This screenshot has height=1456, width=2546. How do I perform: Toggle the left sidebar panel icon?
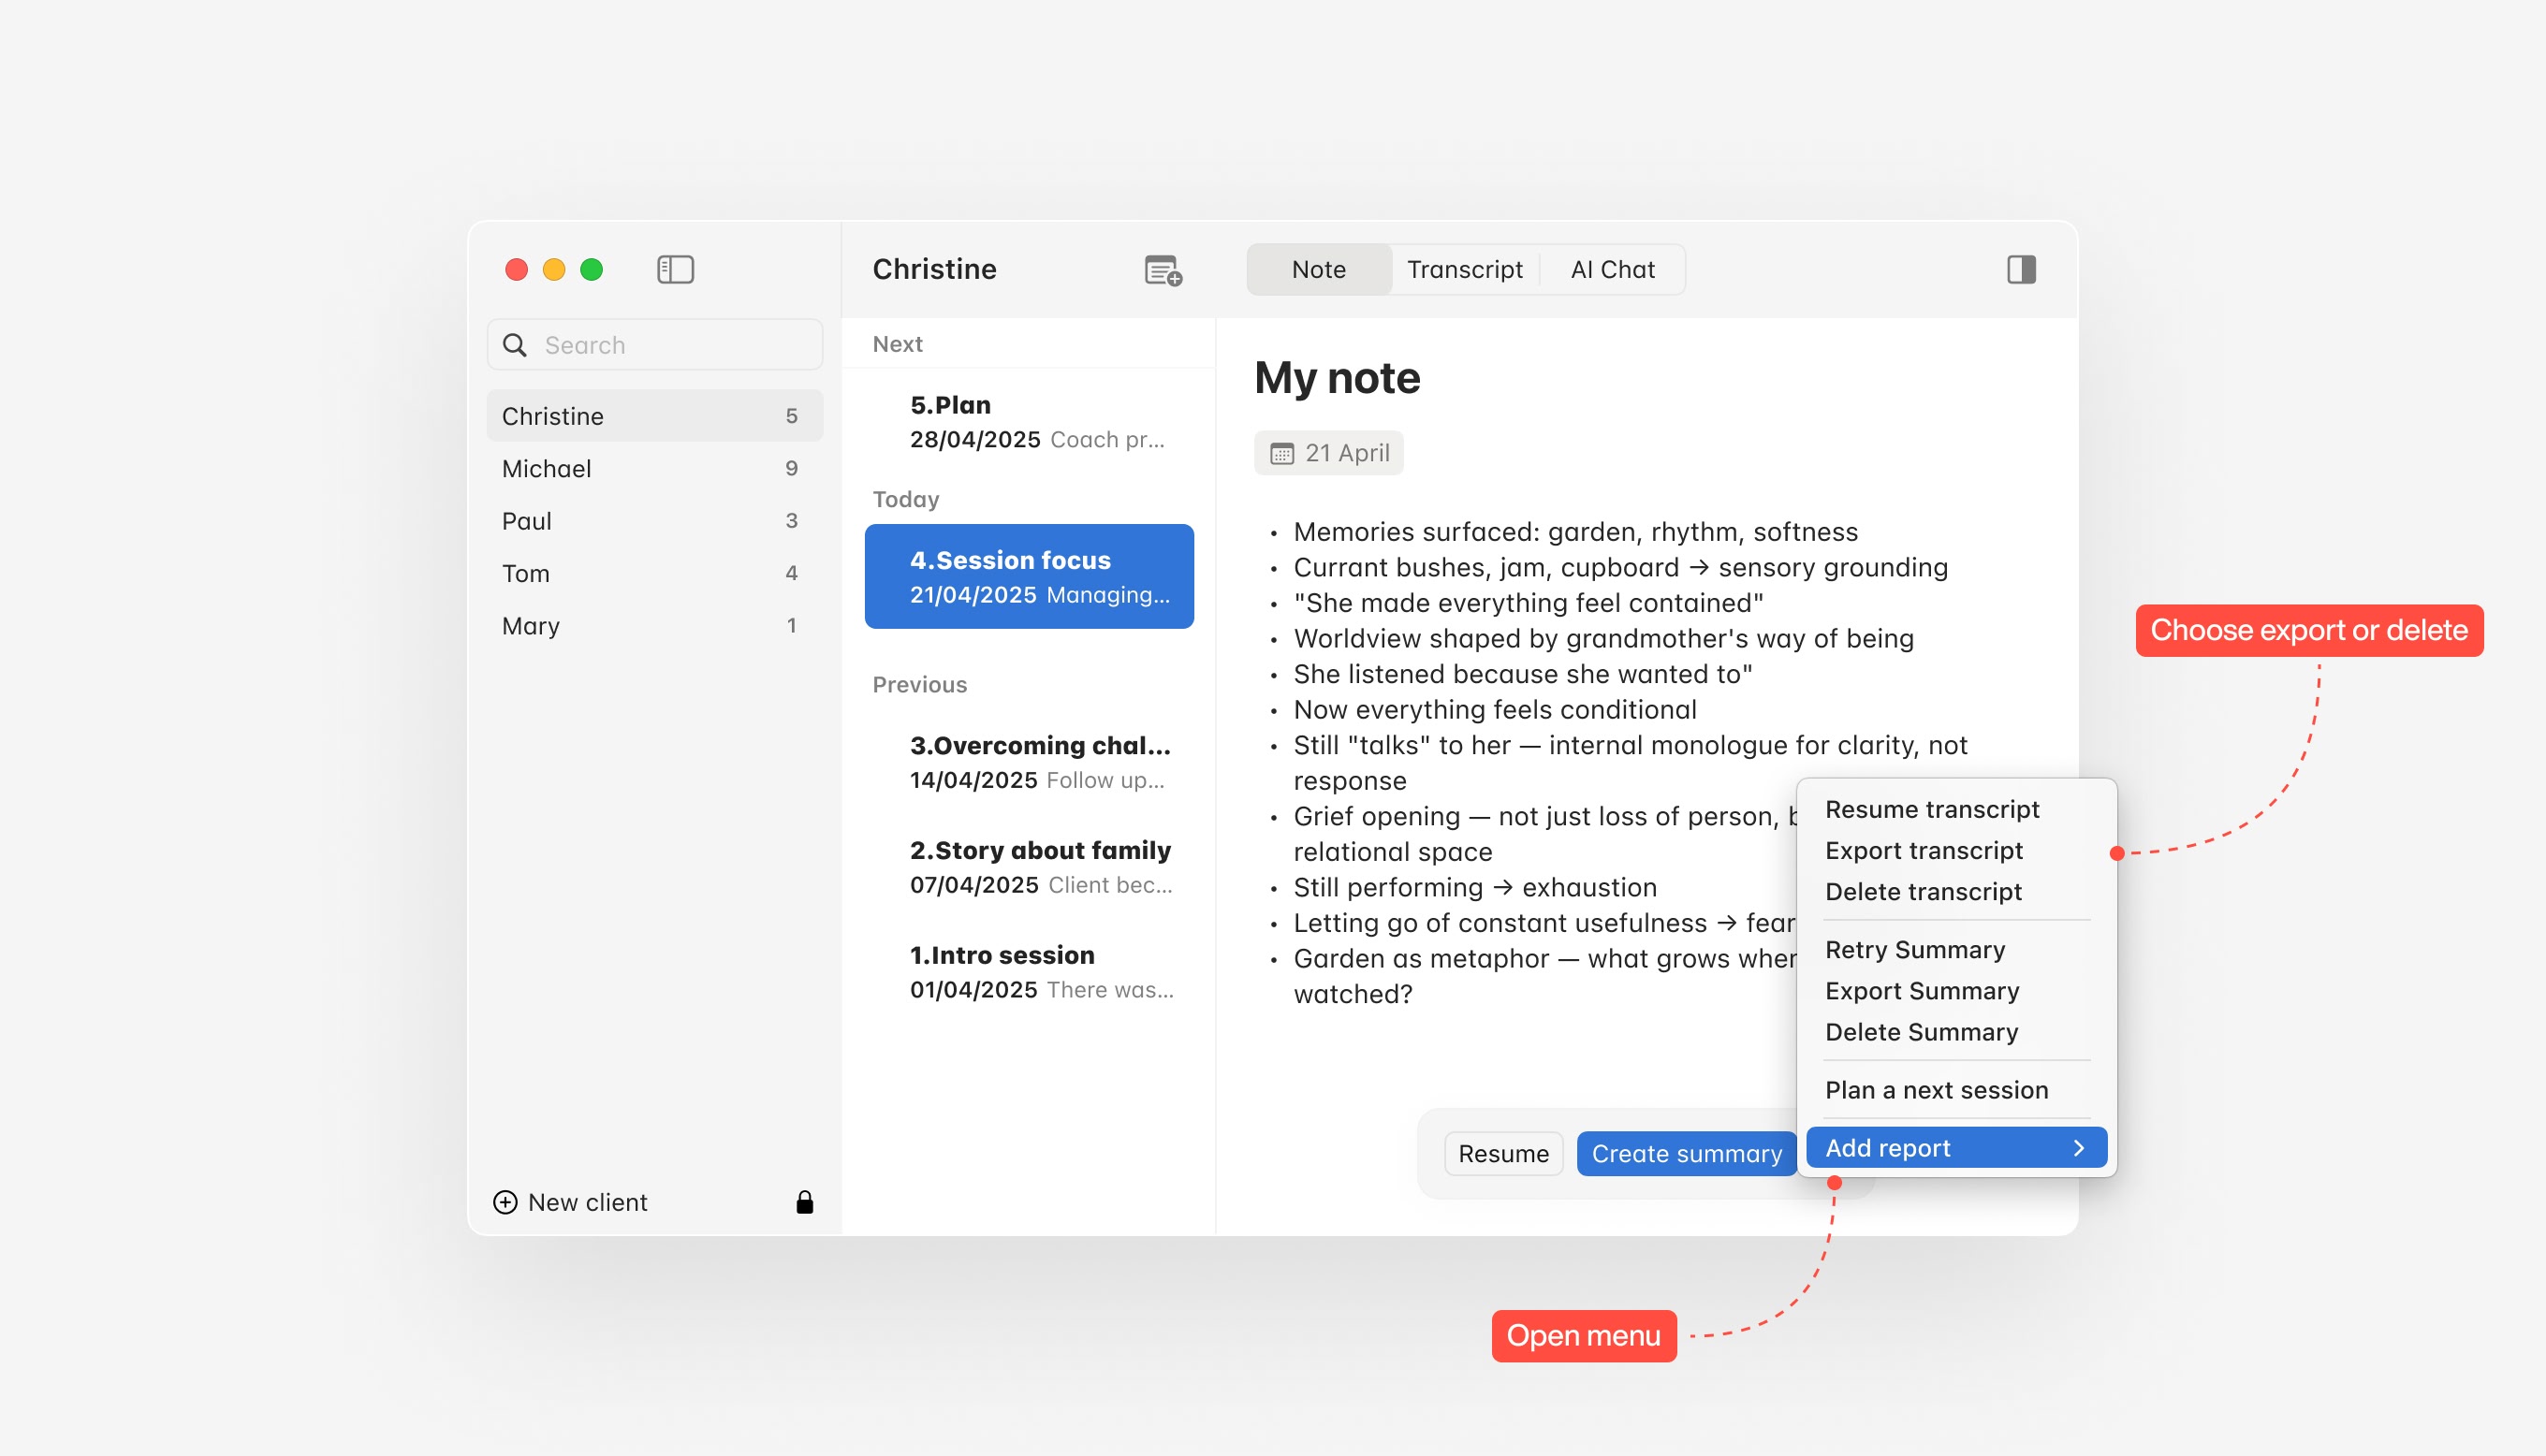tap(675, 269)
